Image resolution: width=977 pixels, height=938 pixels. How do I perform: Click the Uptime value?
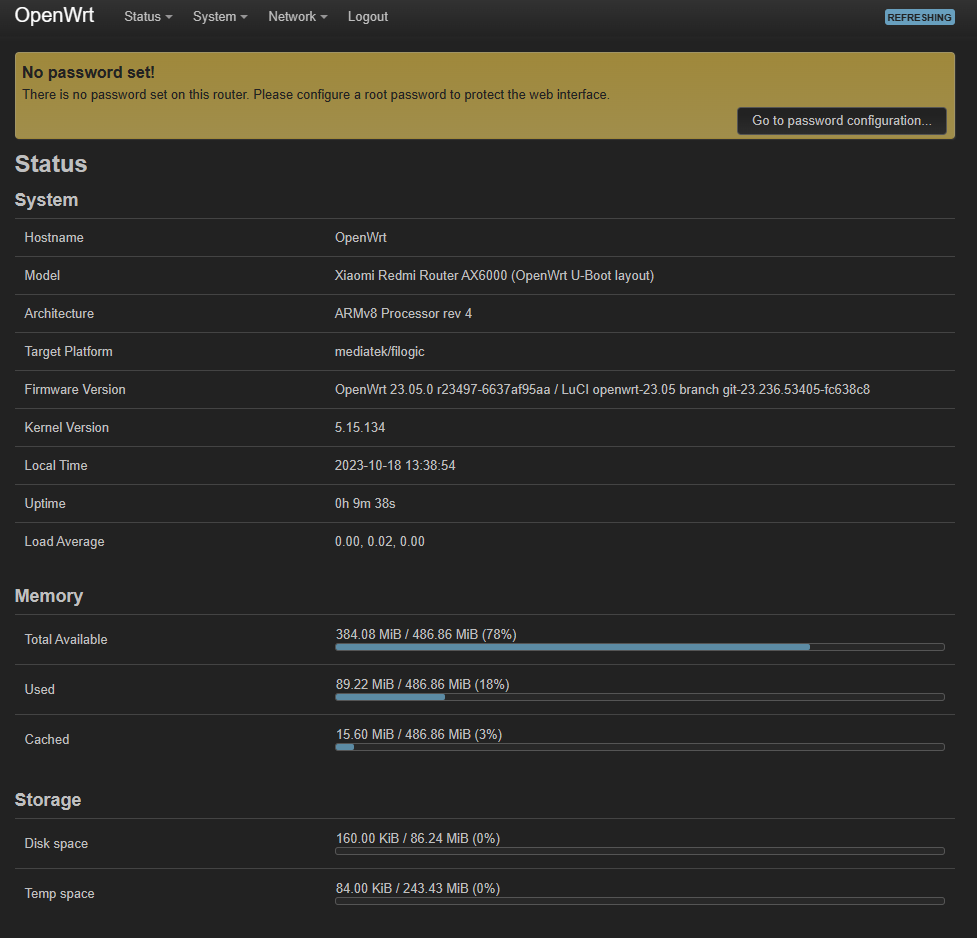pos(364,504)
